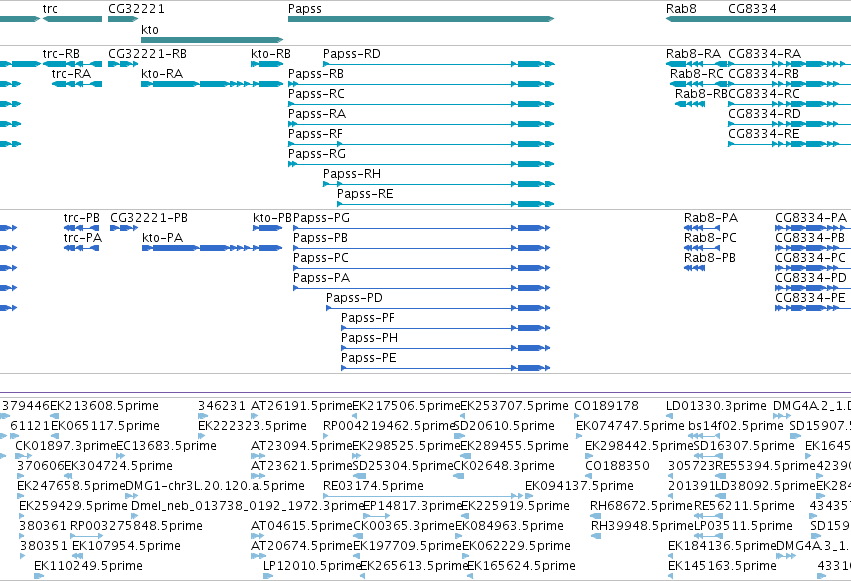Screen dimensions: 851x581
Task: Select protein Papss-PF
Action: [x=446, y=328]
